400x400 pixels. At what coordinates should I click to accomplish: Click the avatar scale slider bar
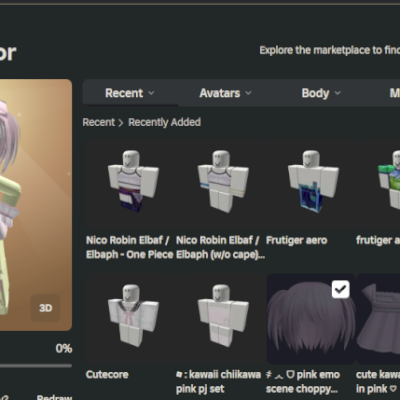(36, 366)
